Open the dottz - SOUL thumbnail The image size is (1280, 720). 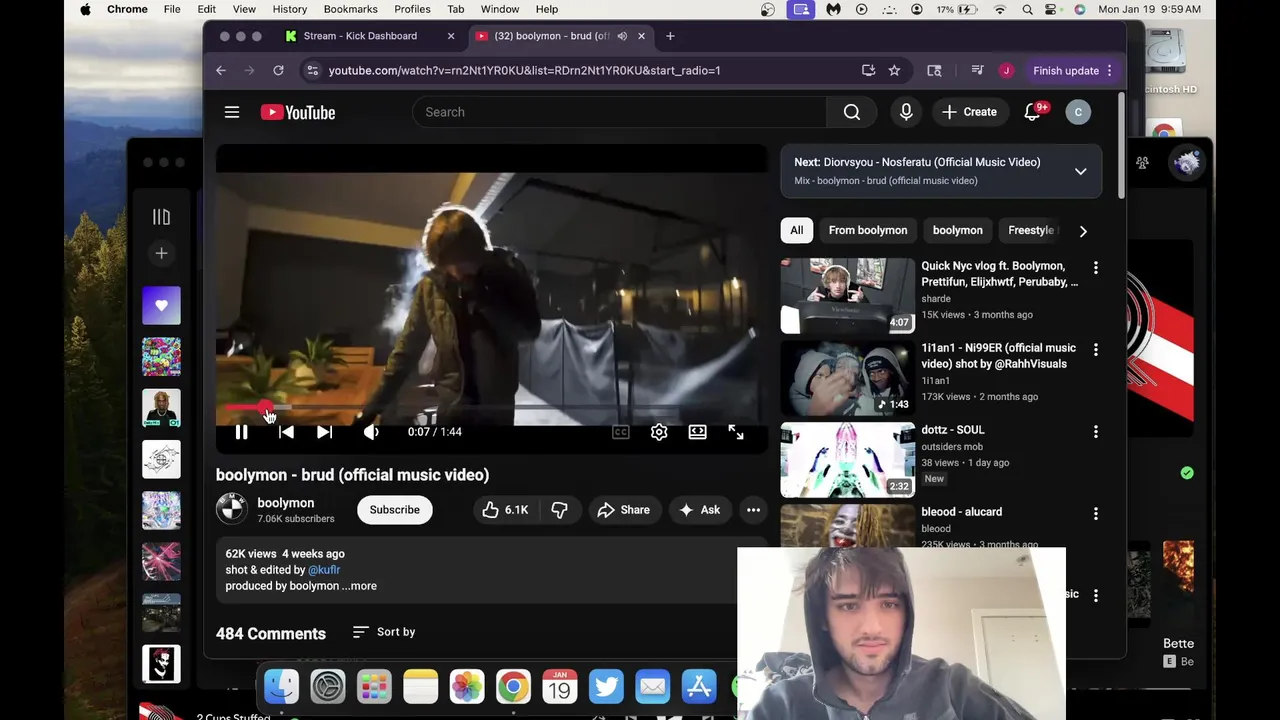pos(848,459)
